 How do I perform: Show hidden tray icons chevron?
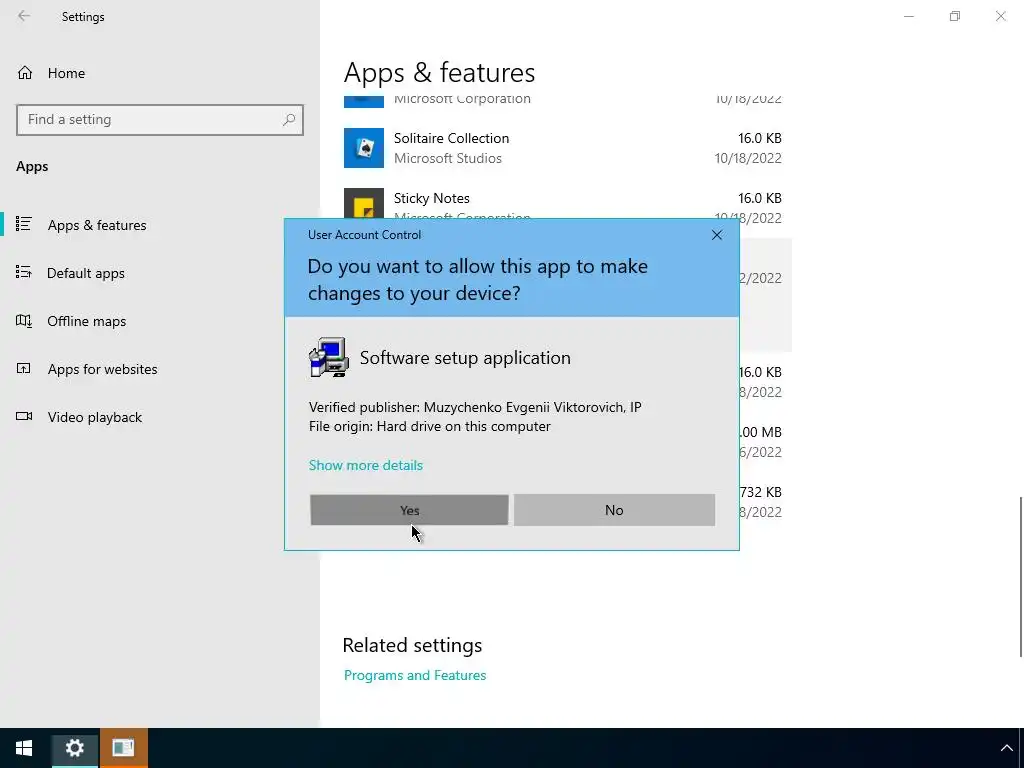[x=1006, y=748]
